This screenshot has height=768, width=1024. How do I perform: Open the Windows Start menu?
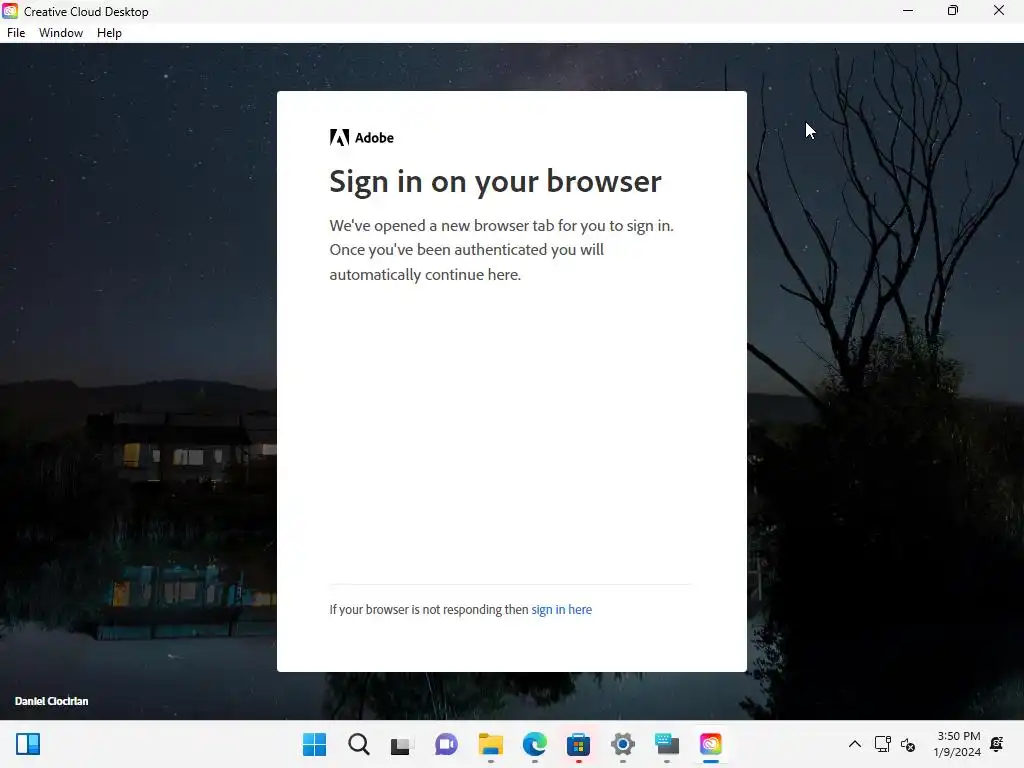[315, 744]
